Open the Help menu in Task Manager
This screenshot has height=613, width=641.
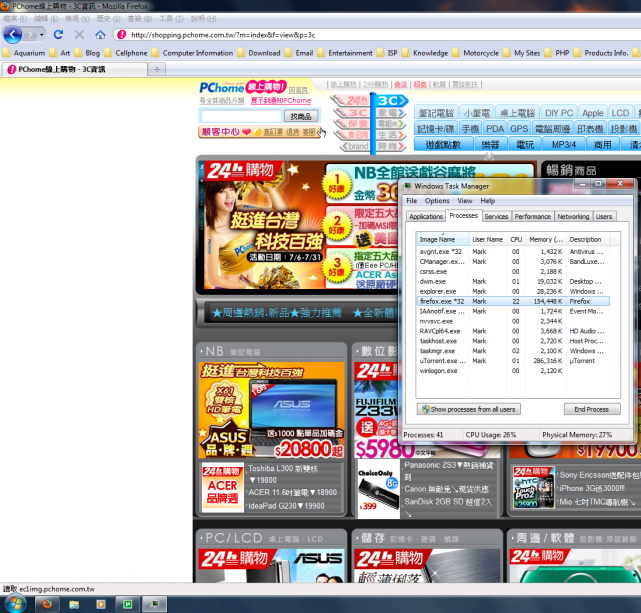[487, 201]
